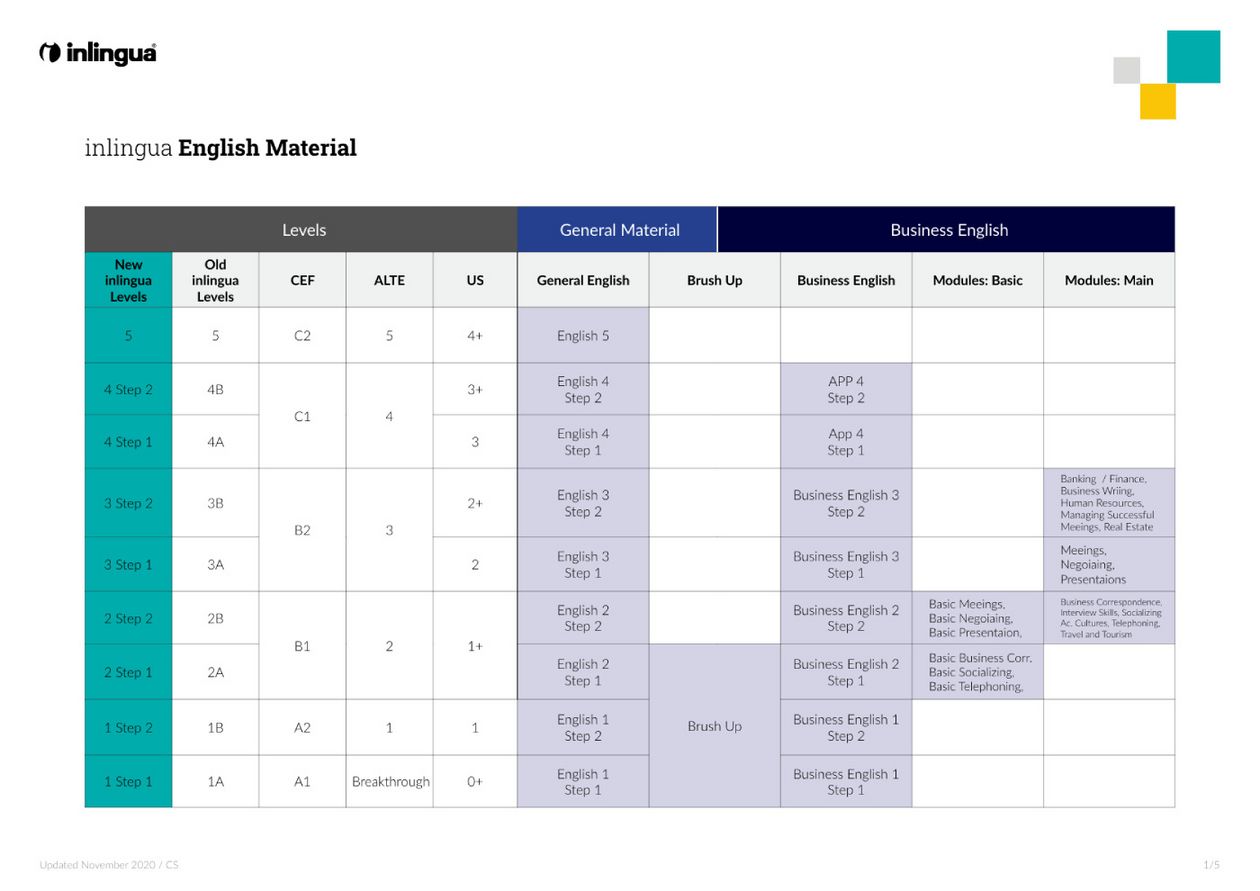Select the "App 4 Step 1" cell
The height and width of the screenshot is (891, 1260).
point(846,442)
